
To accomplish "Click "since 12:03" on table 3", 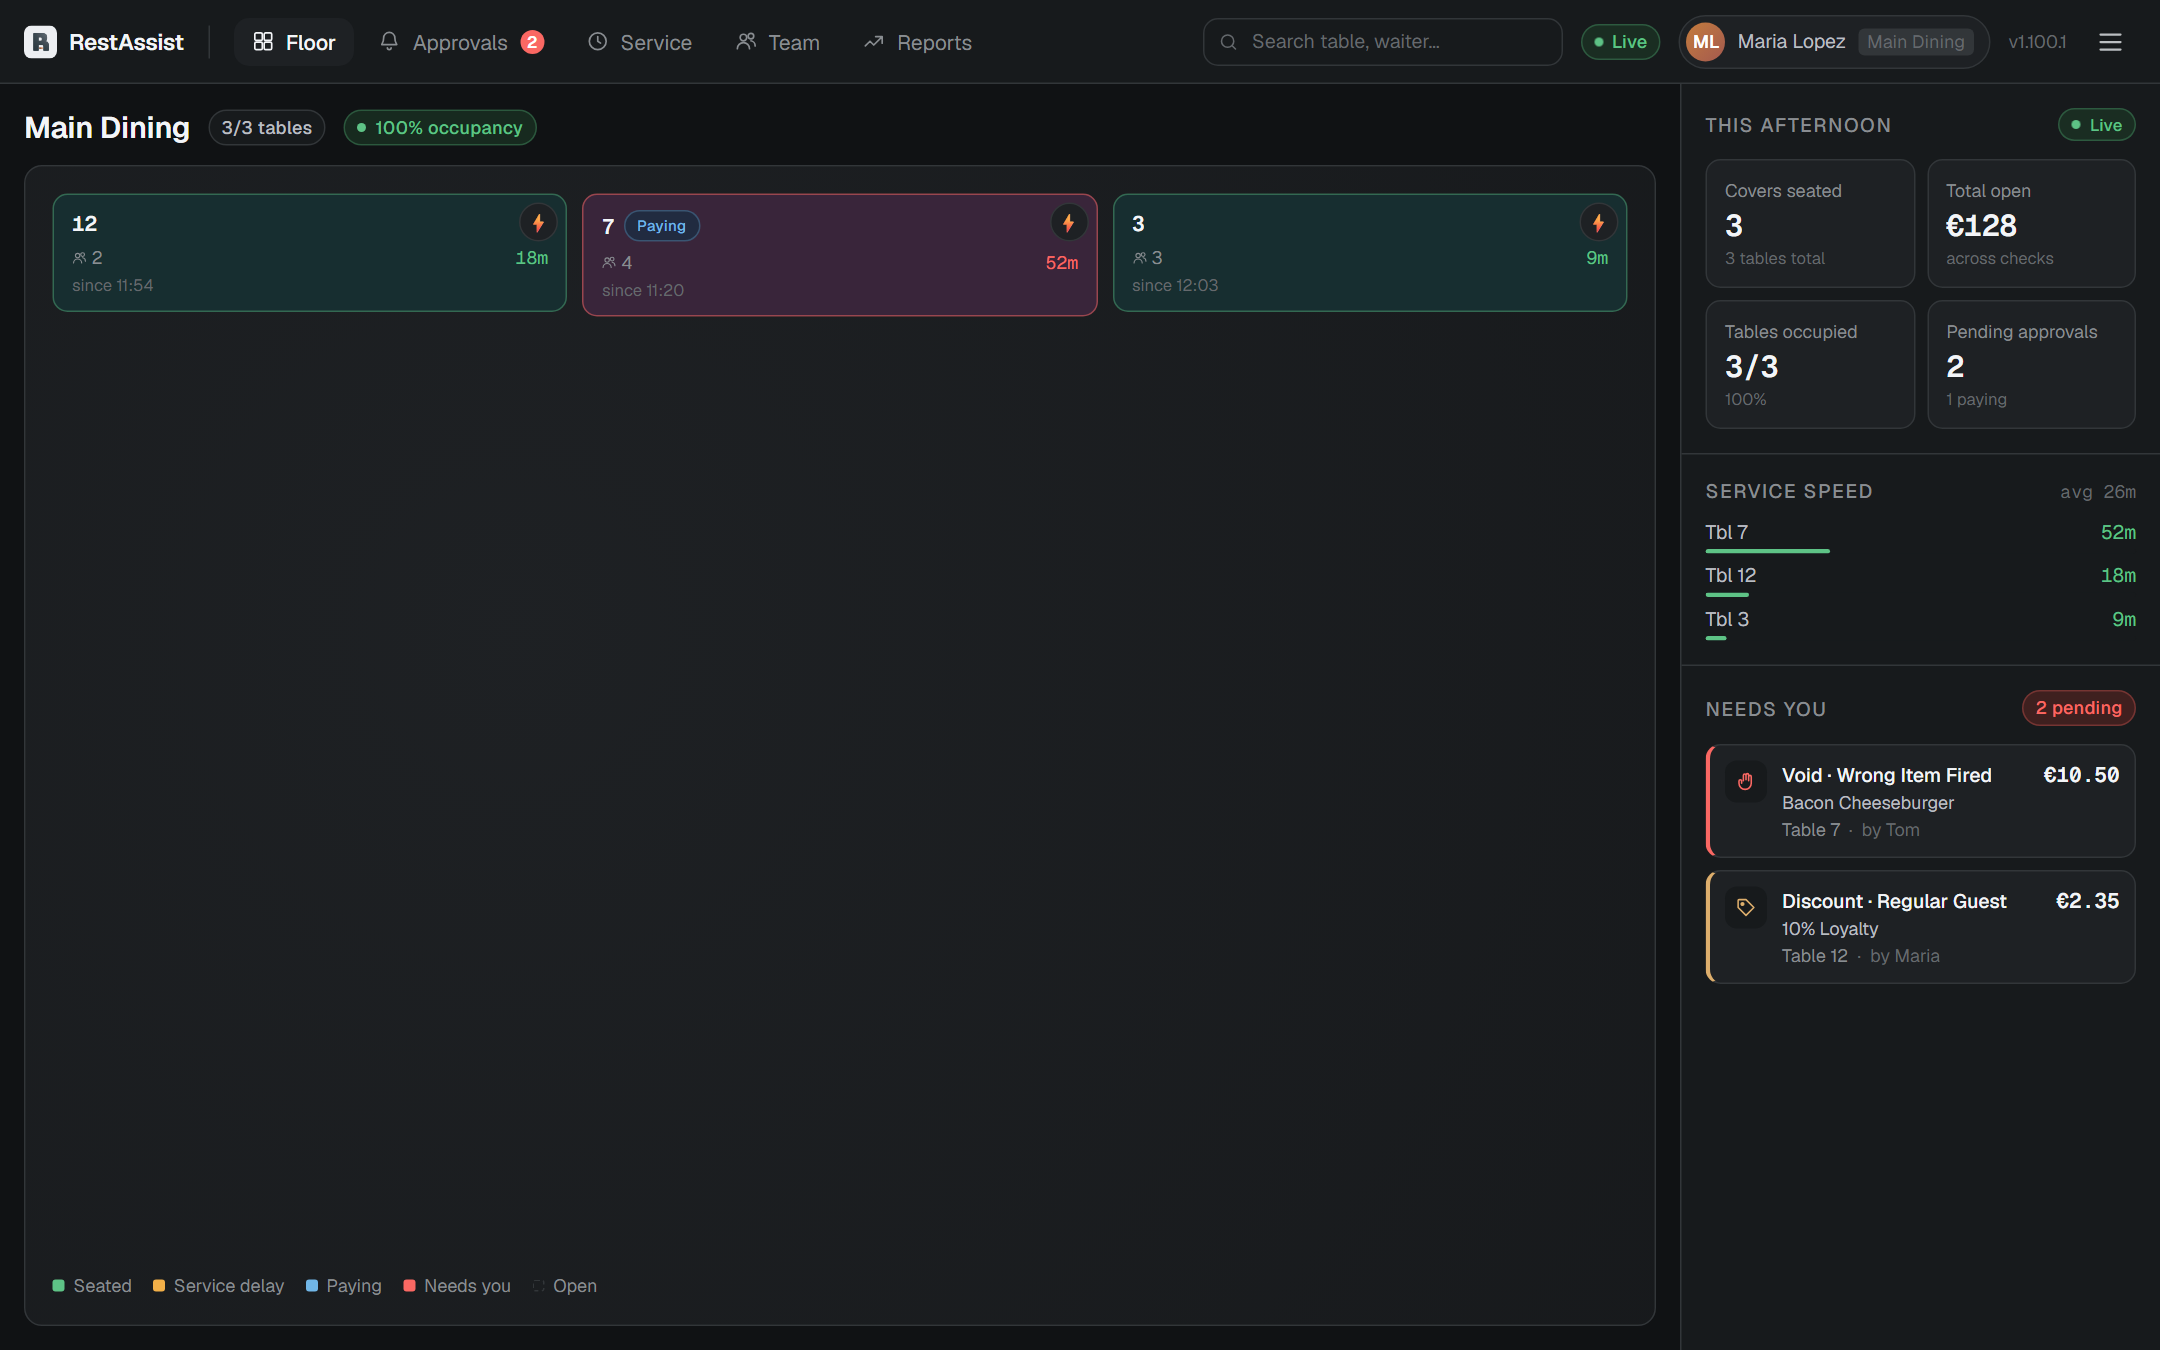I will (x=1175, y=286).
